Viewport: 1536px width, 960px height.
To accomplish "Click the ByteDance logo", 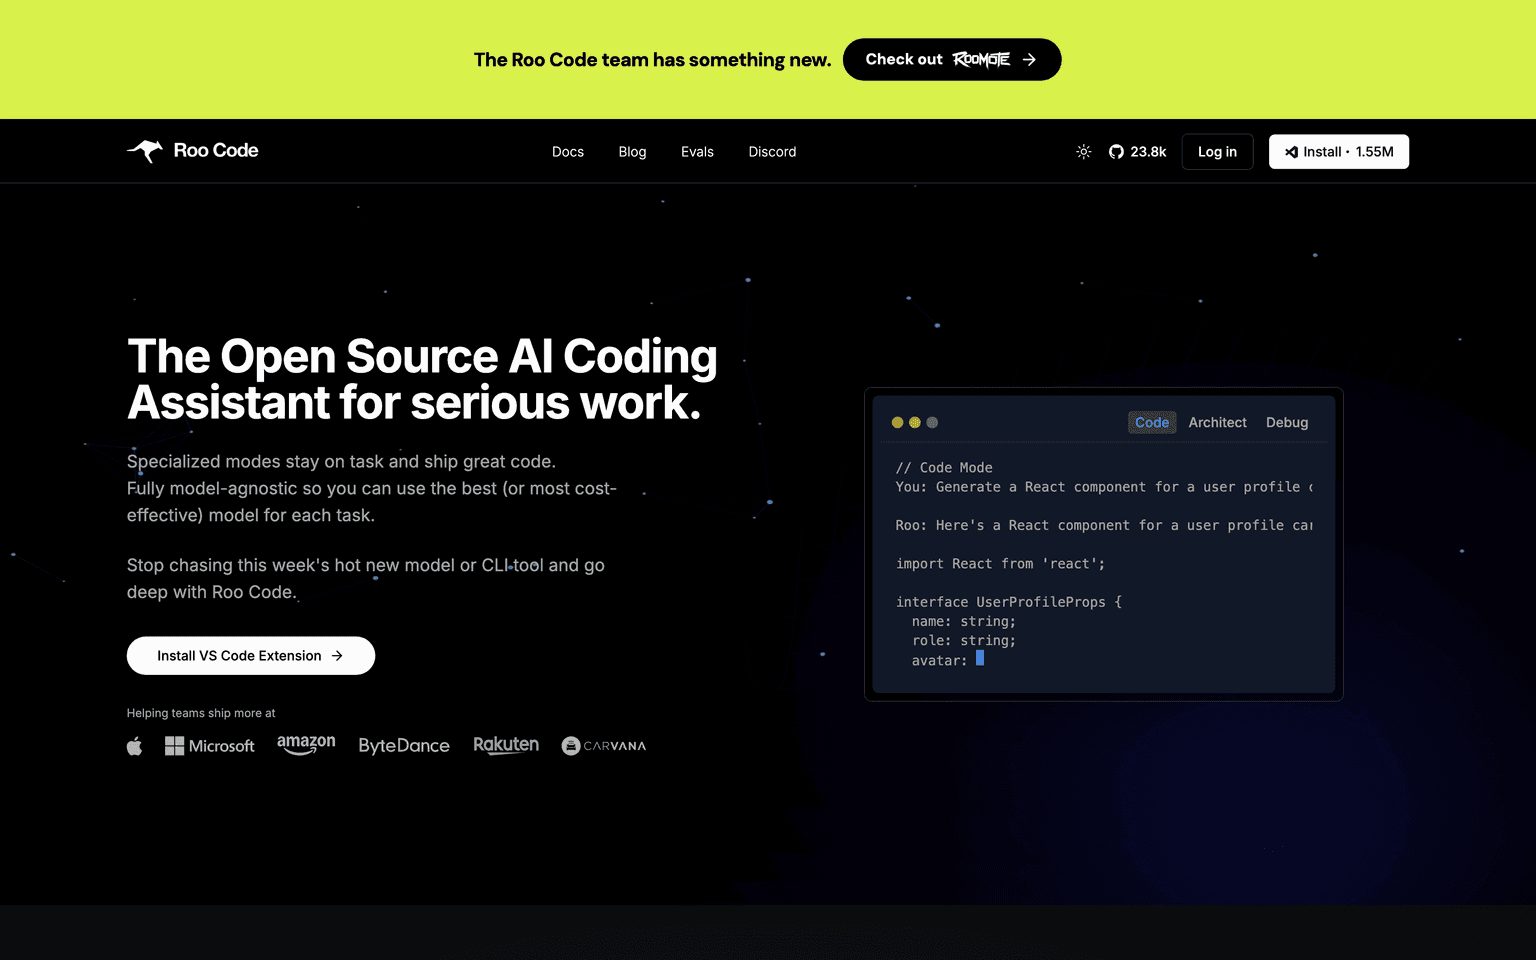I will point(404,746).
